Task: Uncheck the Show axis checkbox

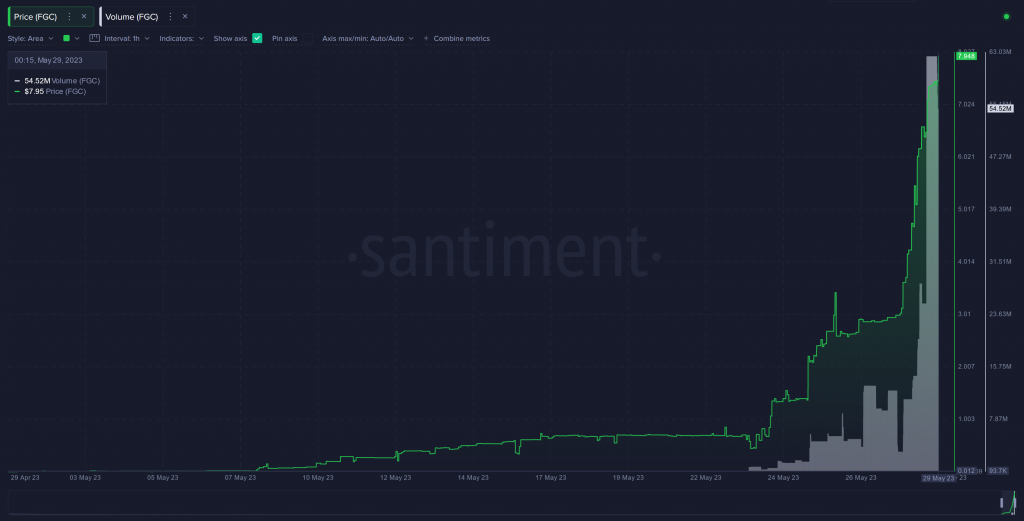Action: [x=257, y=39]
